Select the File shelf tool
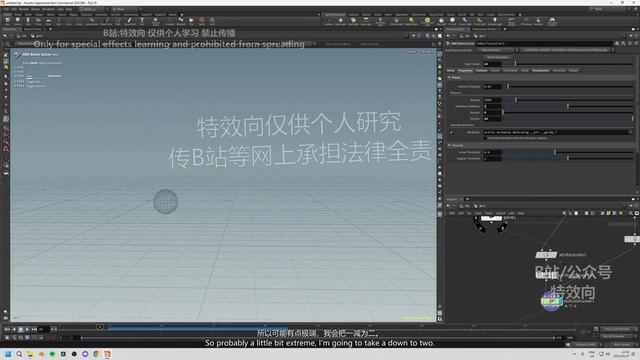The image size is (640, 360). pyautogui.click(x=191, y=20)
